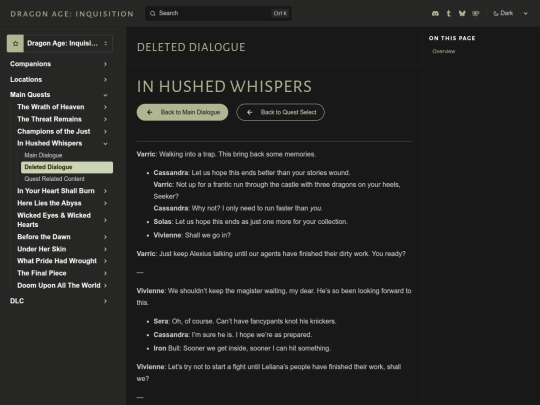
Task: Expand the DLC section chevron
Action: pos(105,301)
